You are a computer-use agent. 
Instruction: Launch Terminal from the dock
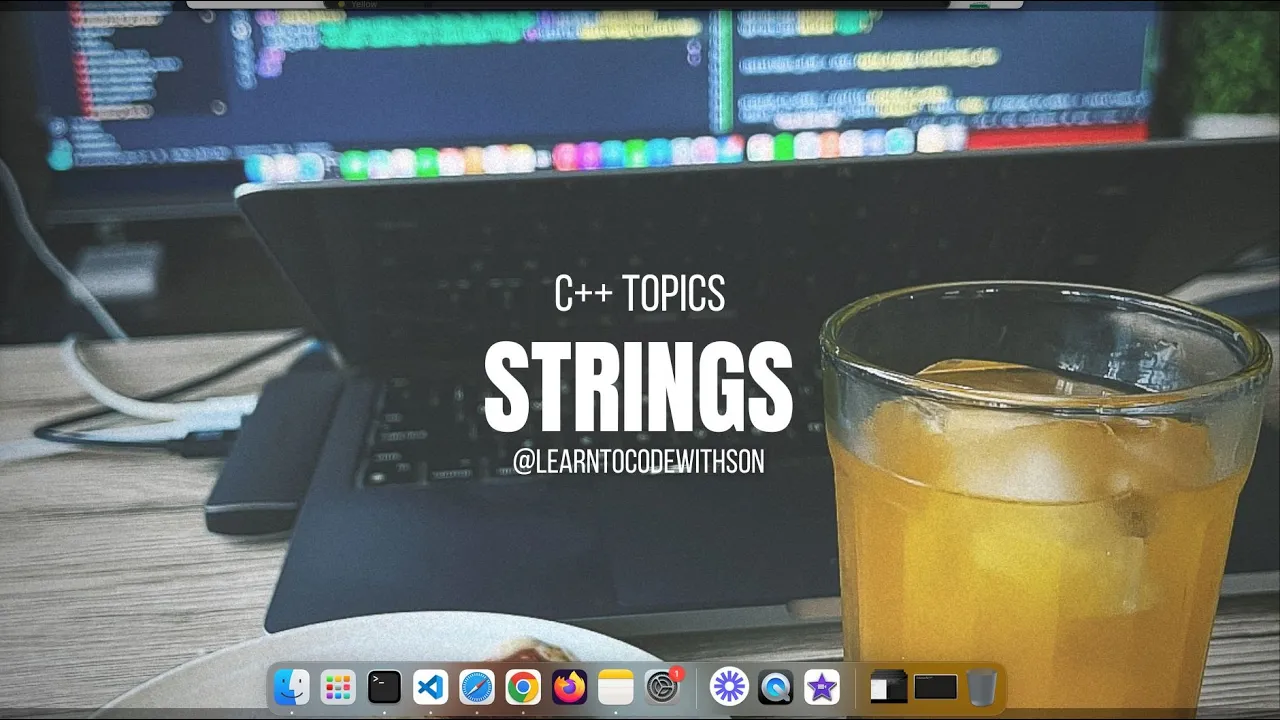[x=384, y=687]
